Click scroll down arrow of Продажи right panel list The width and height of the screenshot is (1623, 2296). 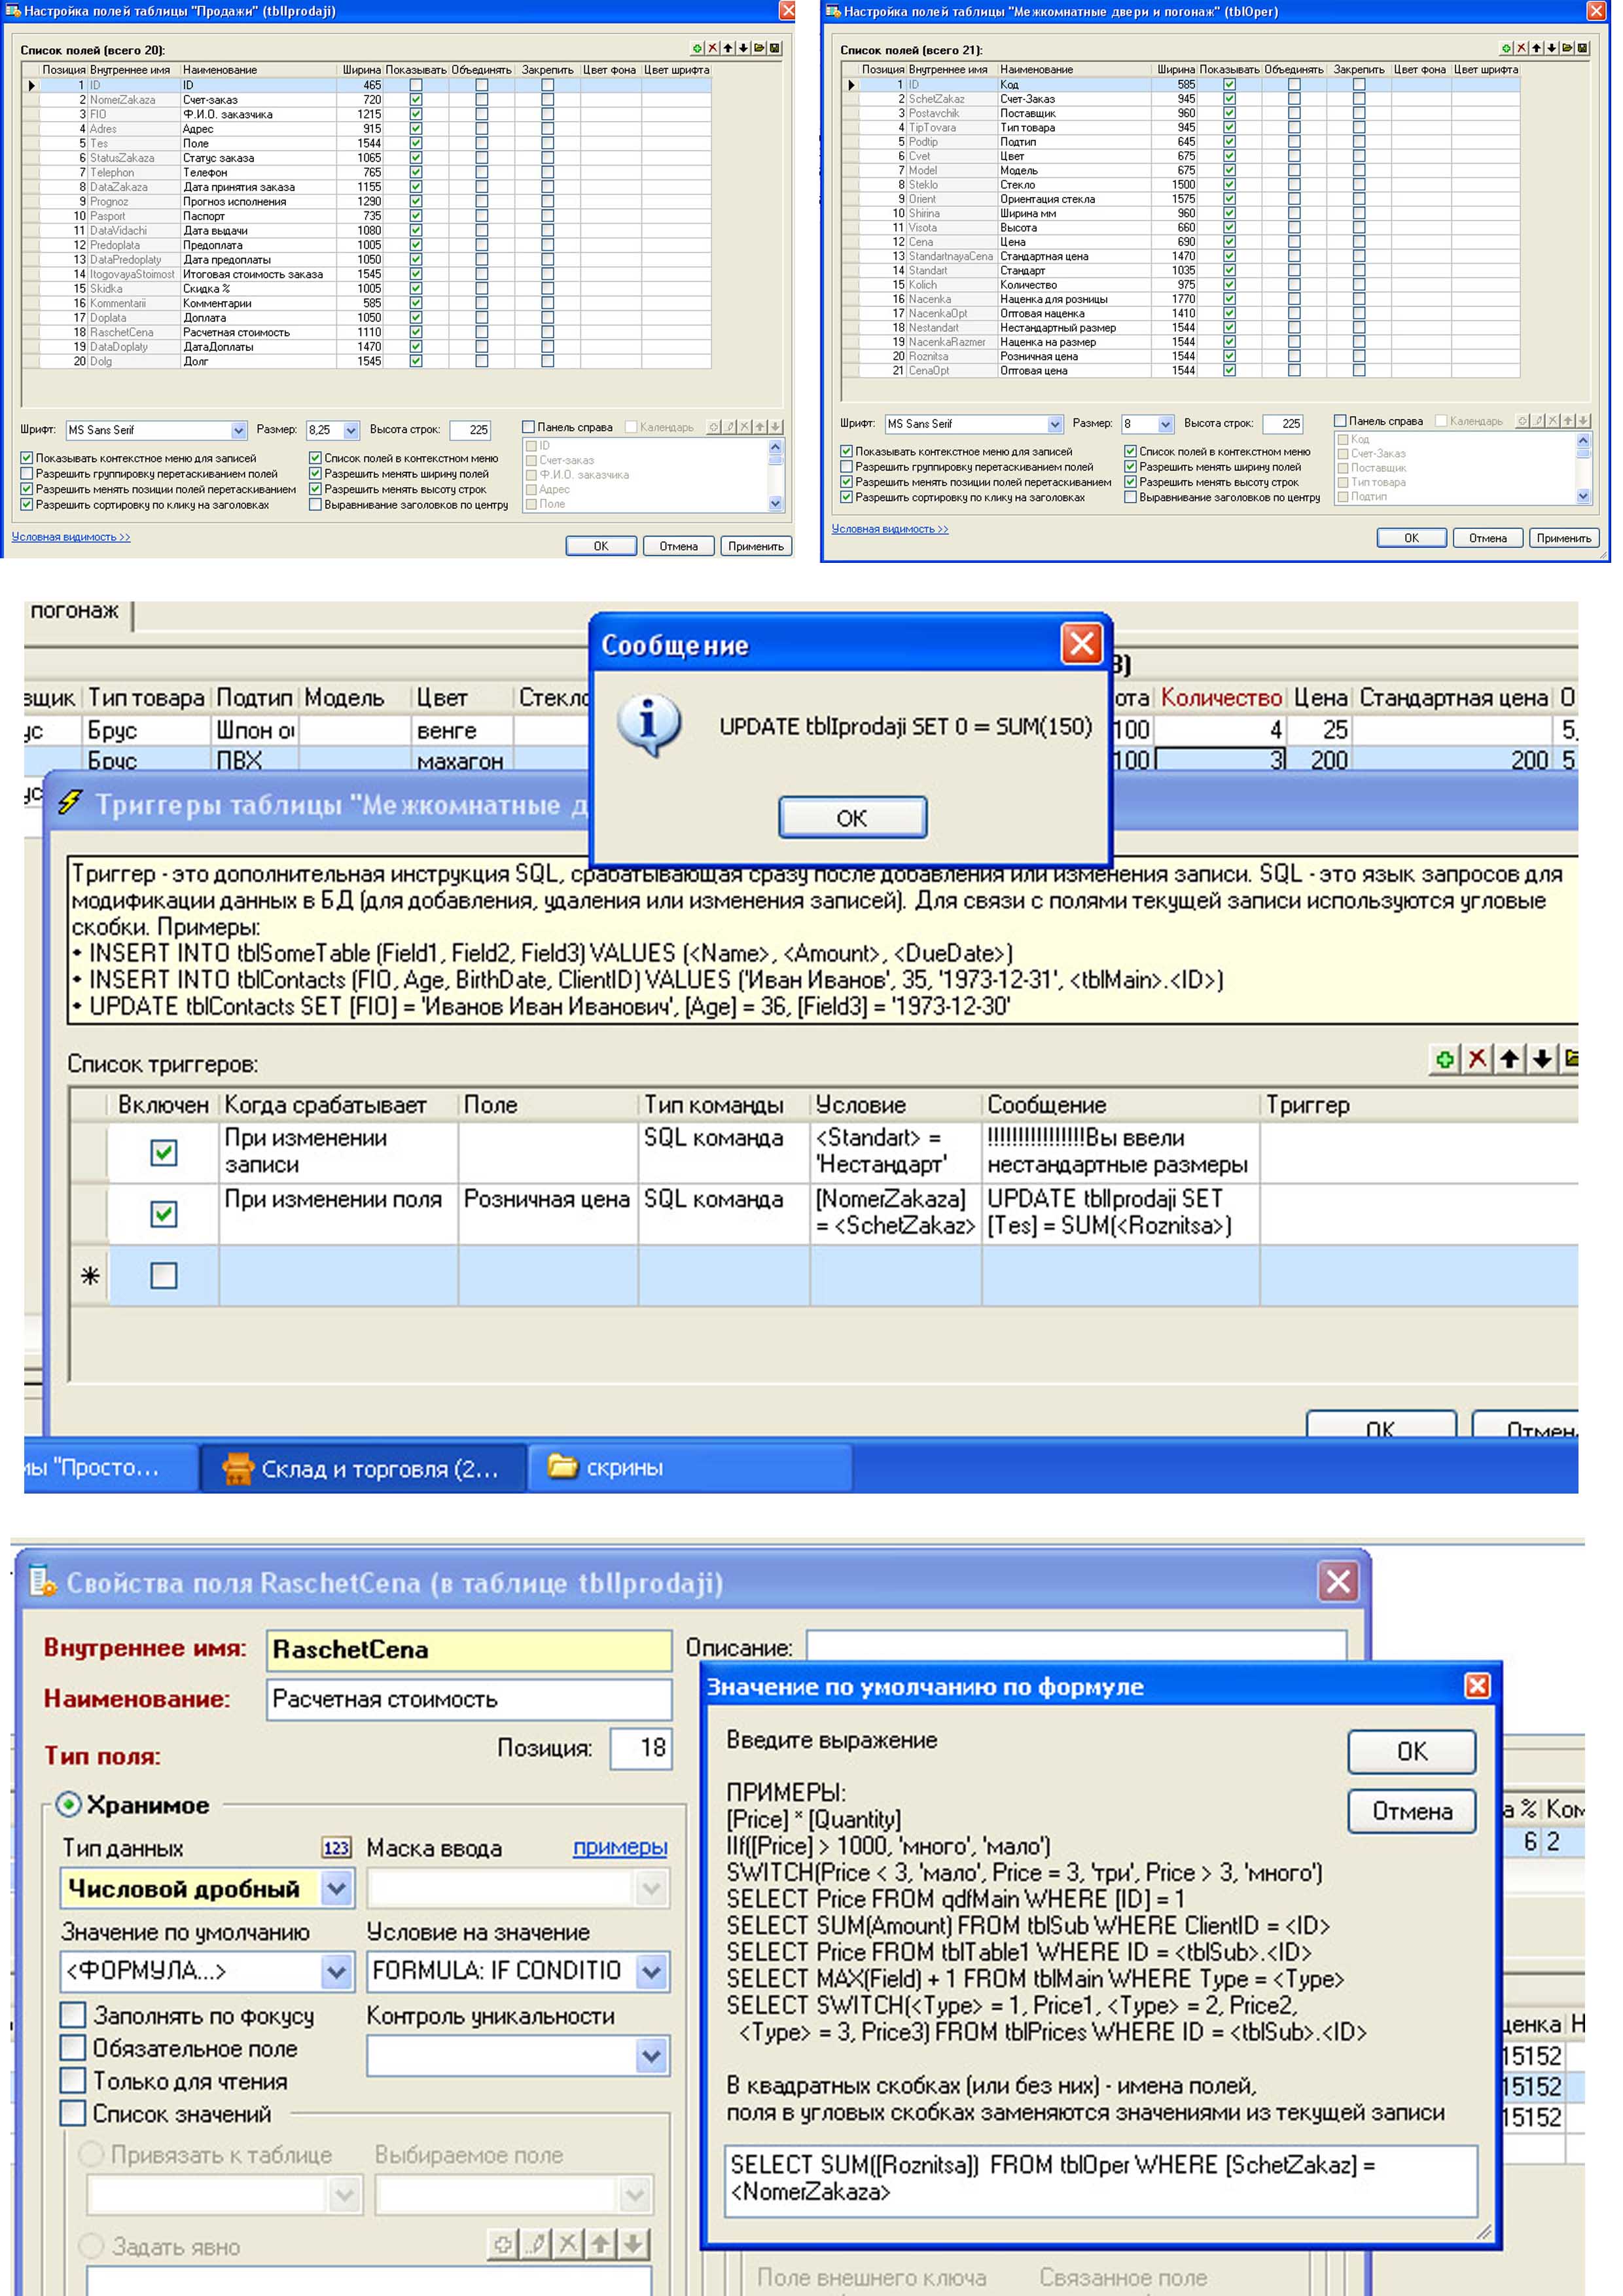click(x=775, y=504)
